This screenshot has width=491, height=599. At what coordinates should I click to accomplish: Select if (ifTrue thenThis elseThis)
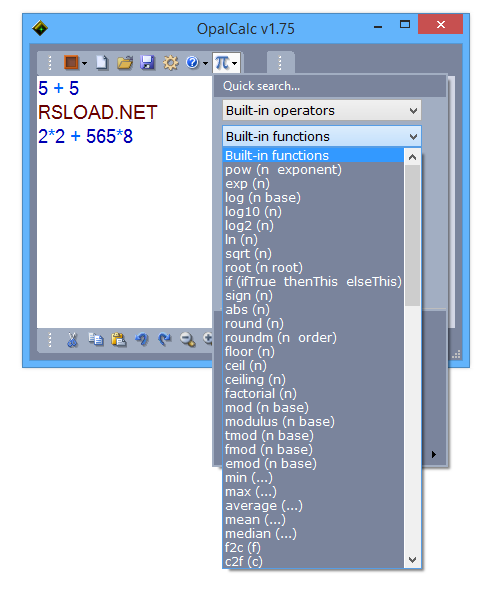[x=313, y=282]
